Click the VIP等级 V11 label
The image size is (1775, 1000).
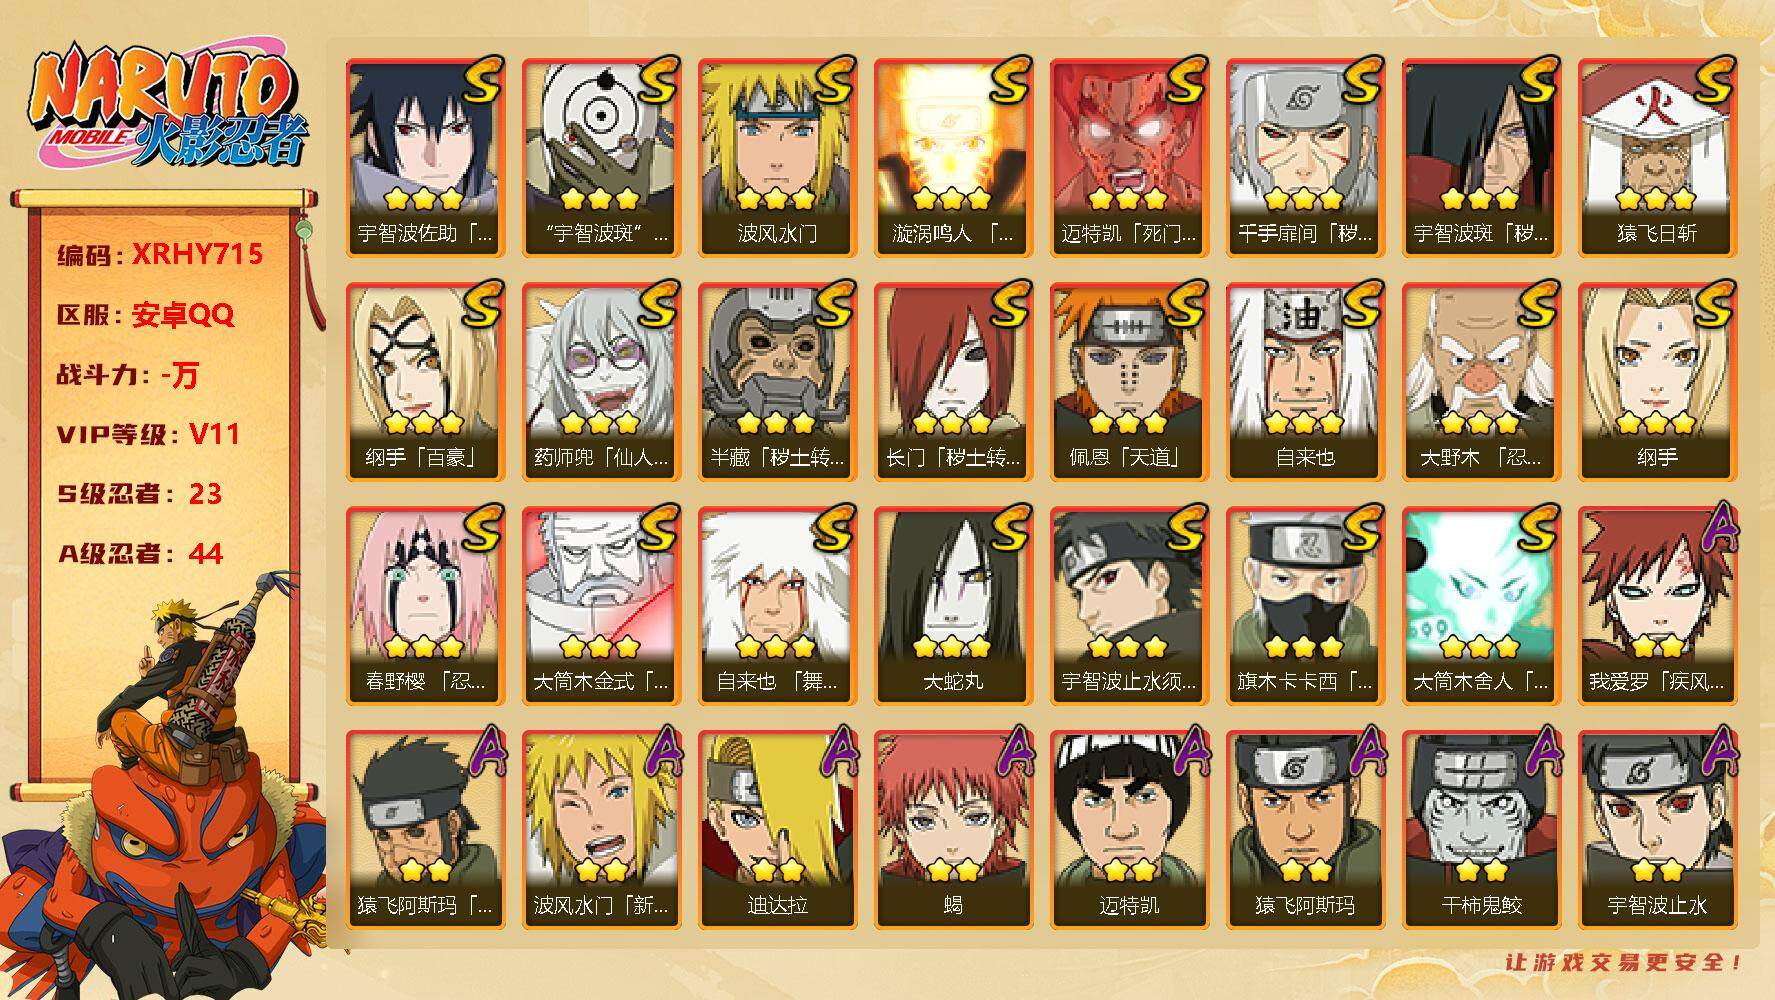coord(148,434)
